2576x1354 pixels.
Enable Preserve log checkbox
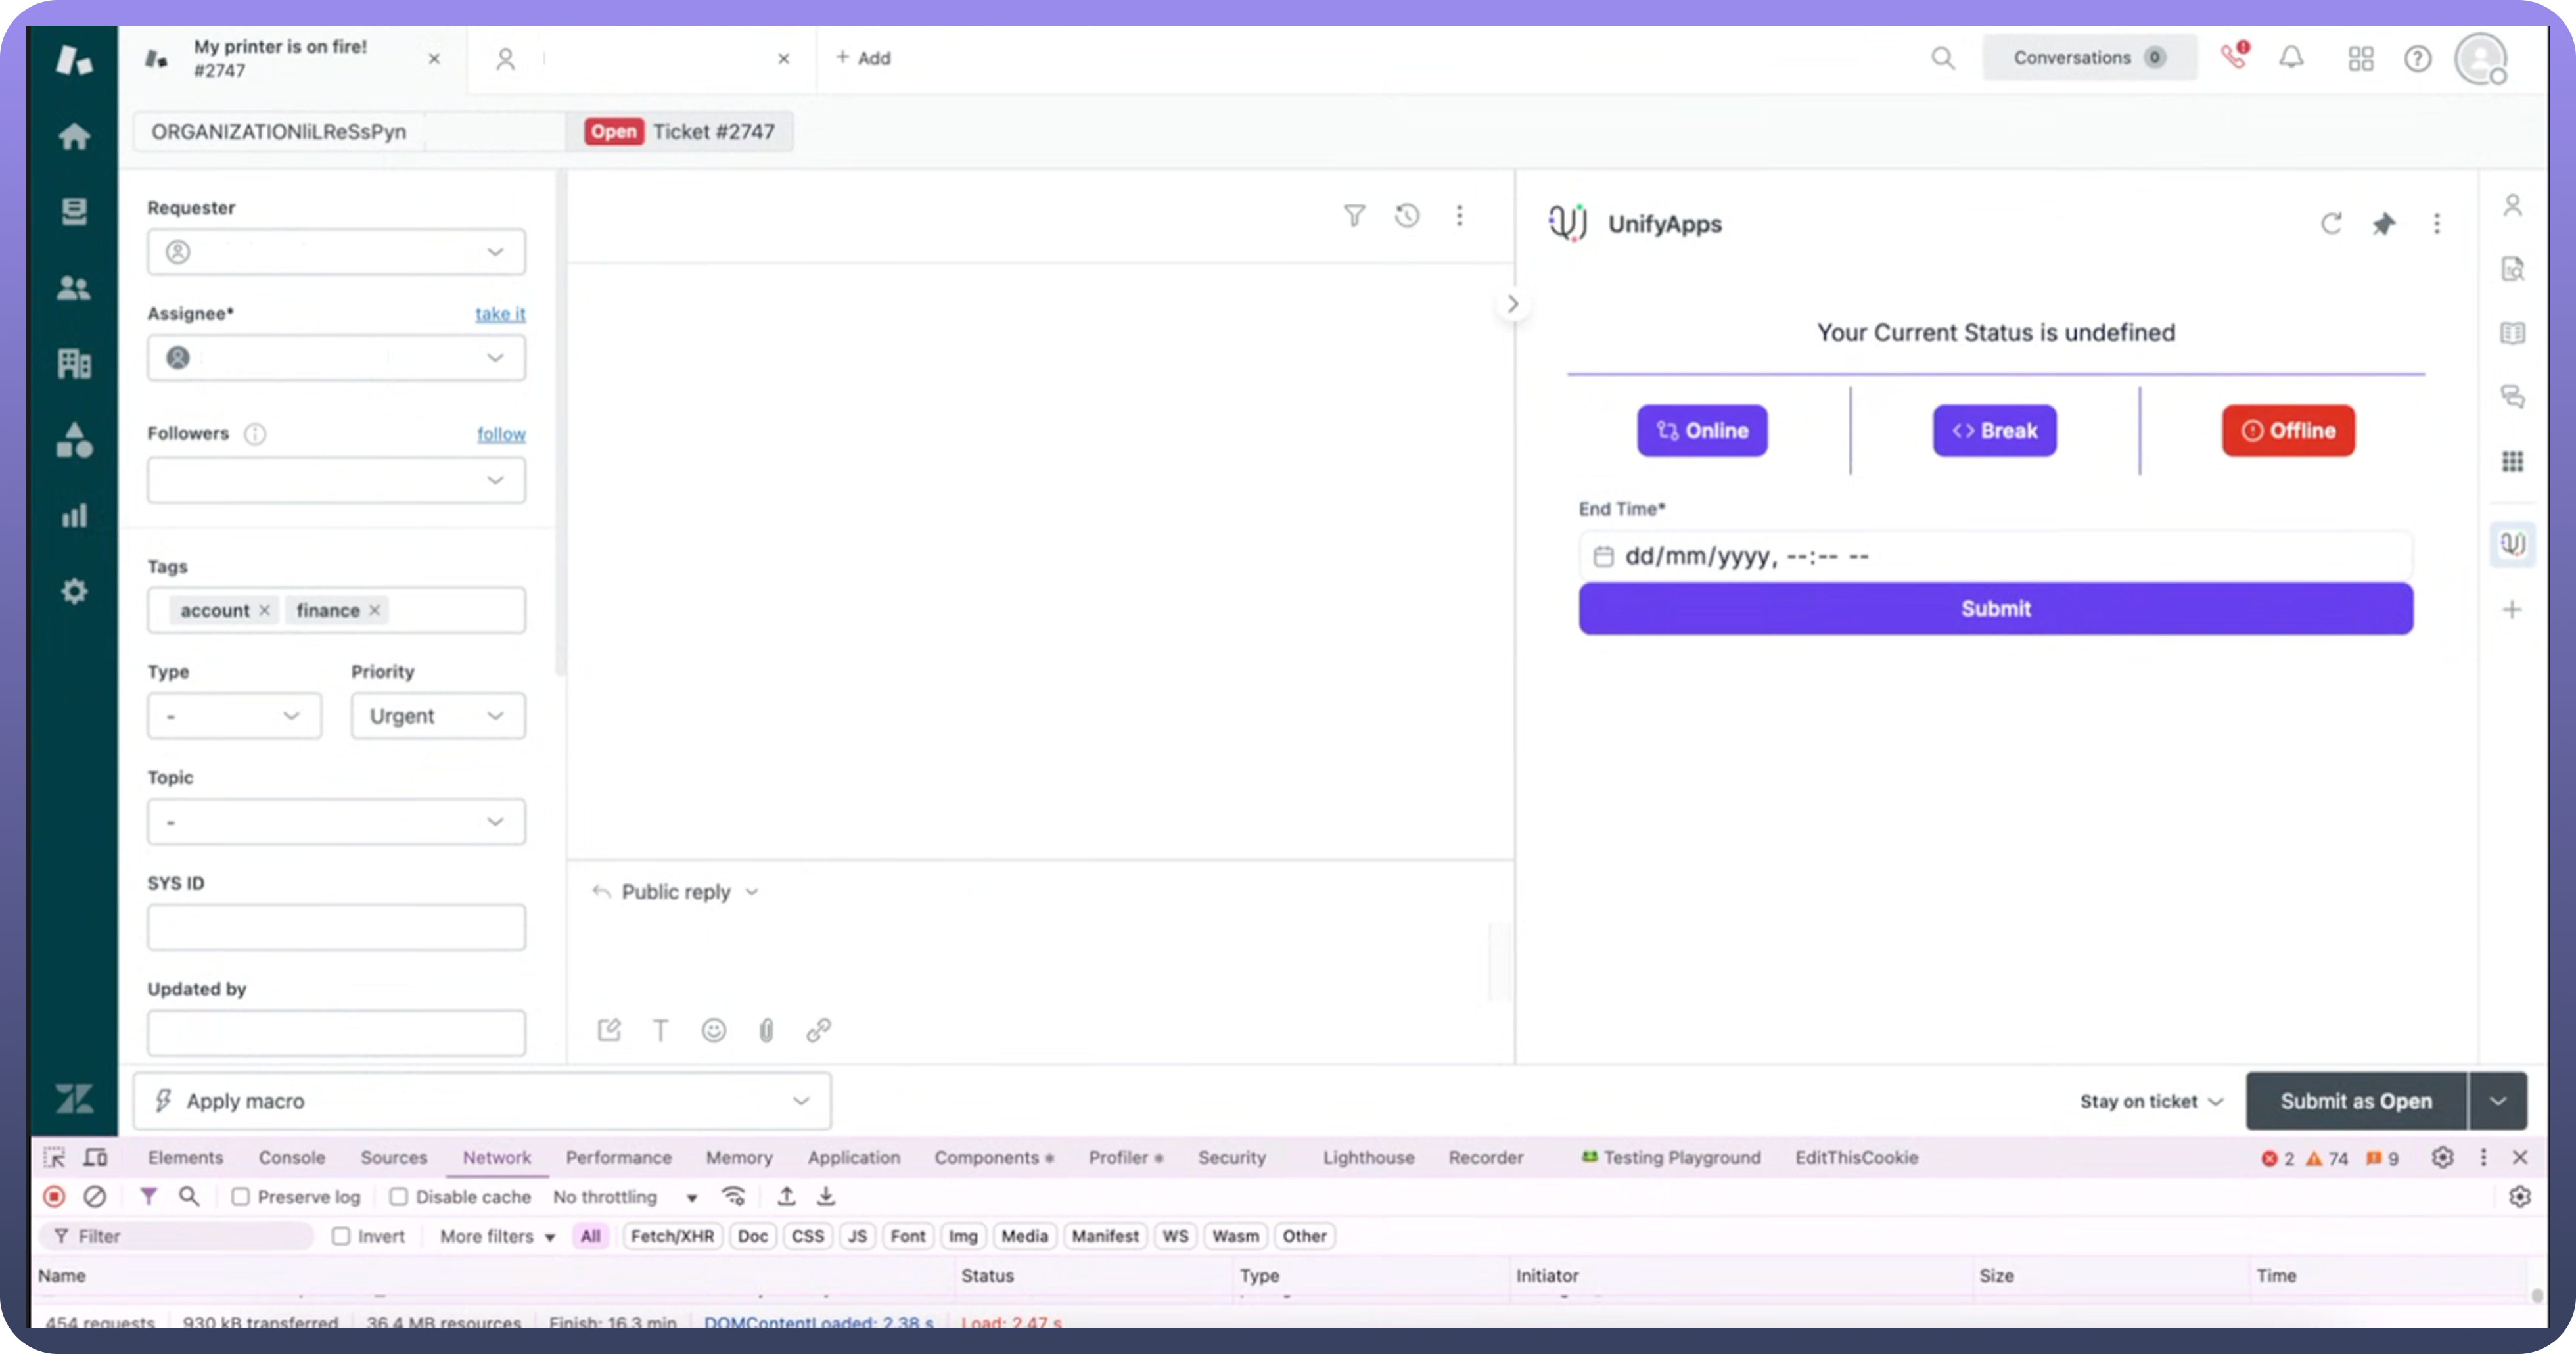pos(241,1197)
